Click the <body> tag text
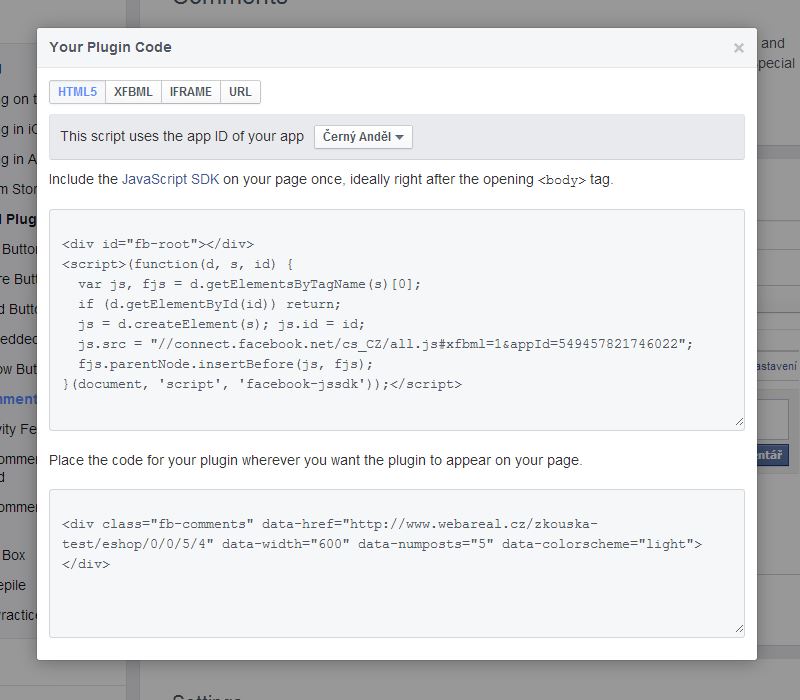 (x=562, y=180)
